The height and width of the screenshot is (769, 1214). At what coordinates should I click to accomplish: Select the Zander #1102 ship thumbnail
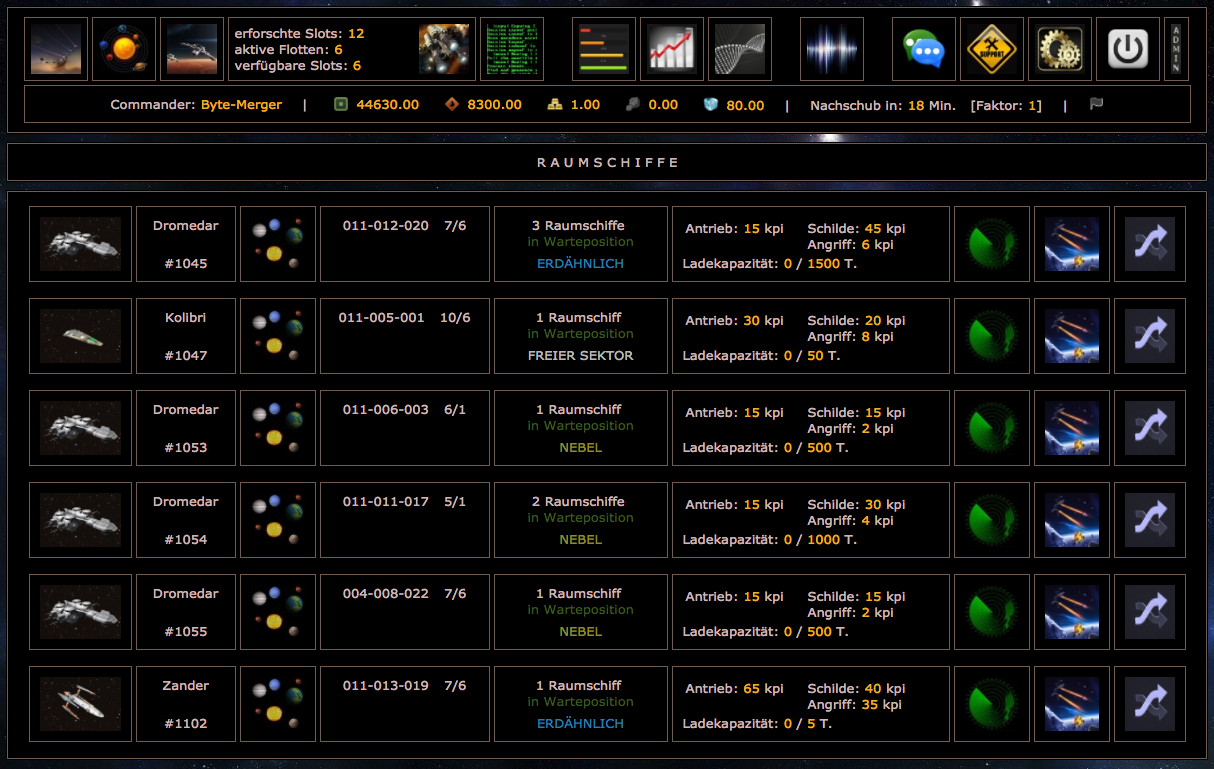click(x=80, y=704)
